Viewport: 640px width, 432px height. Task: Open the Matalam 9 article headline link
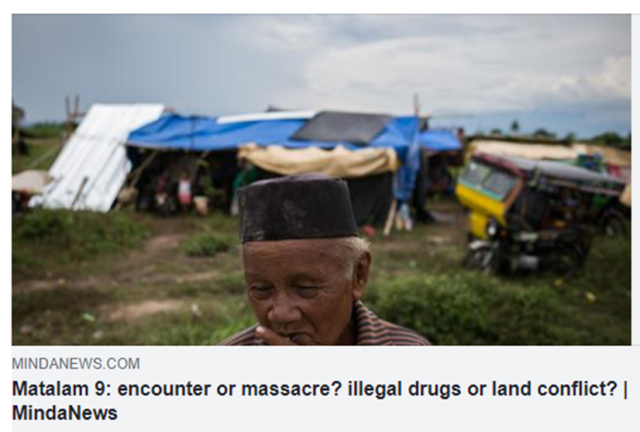tap(320, 401)
